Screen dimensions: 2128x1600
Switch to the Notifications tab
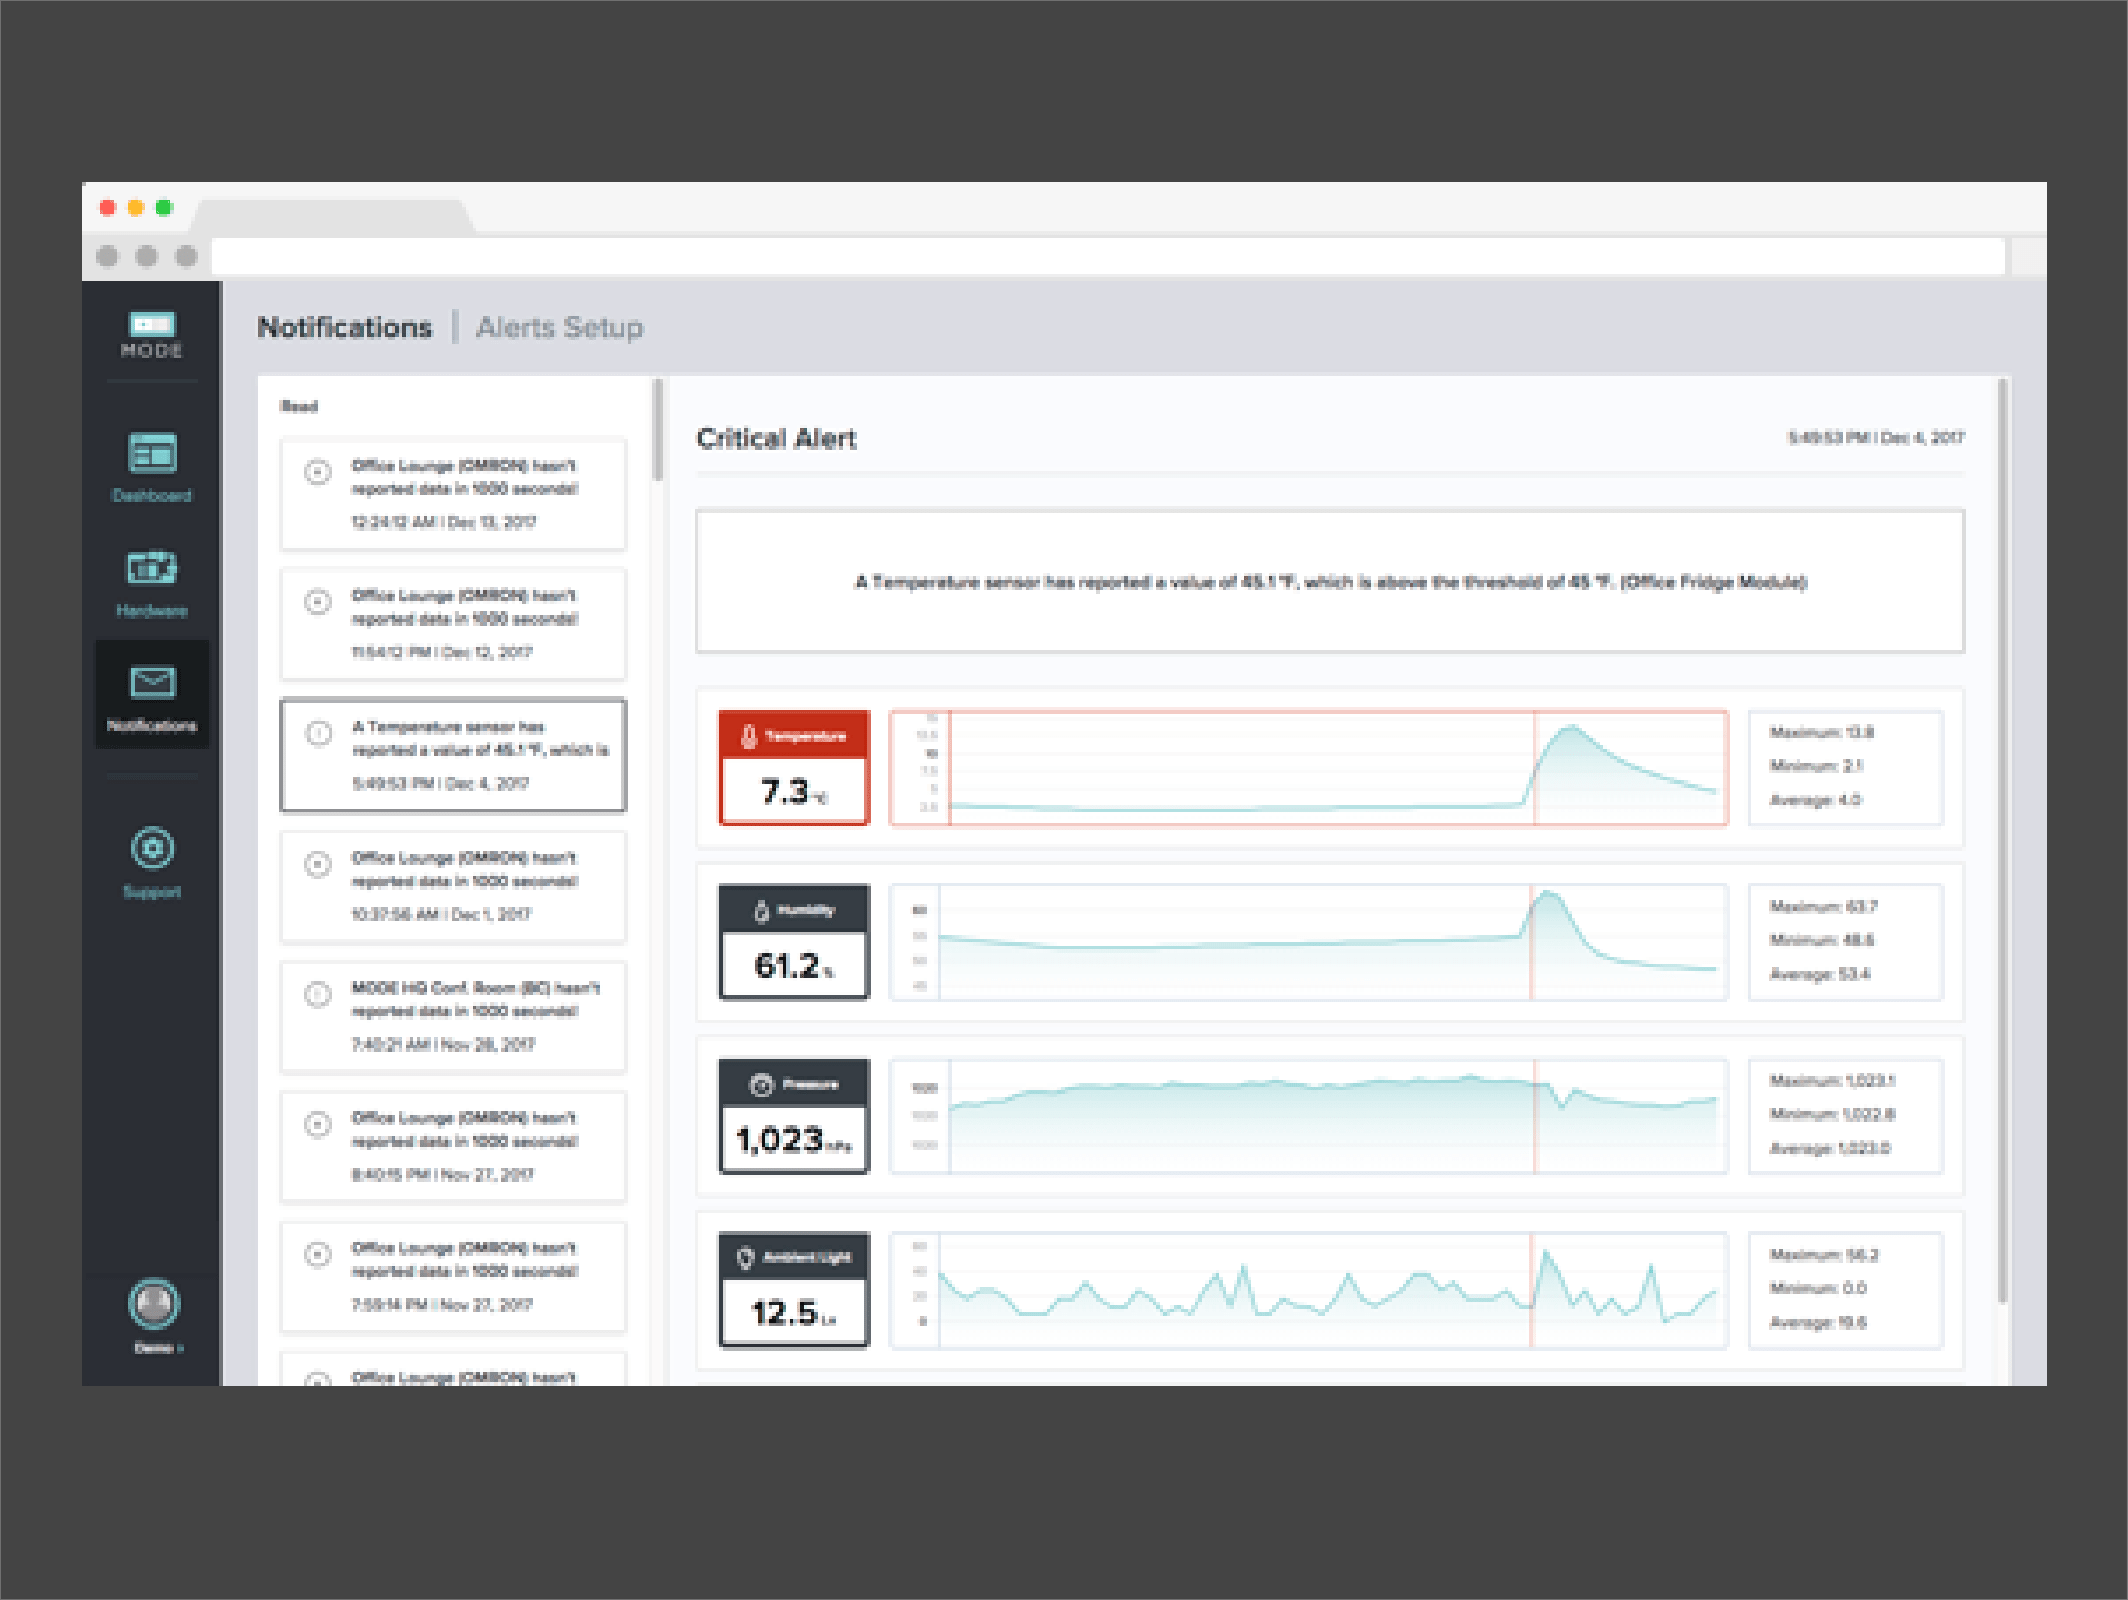345,328
